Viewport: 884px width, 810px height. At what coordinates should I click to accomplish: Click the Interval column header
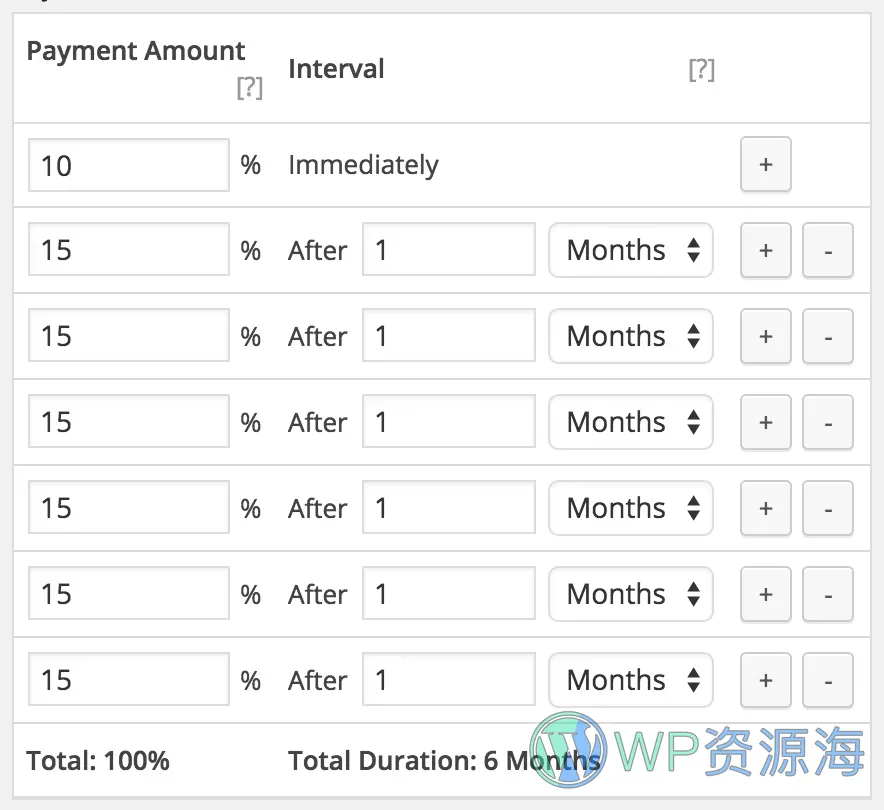point(336,69)
